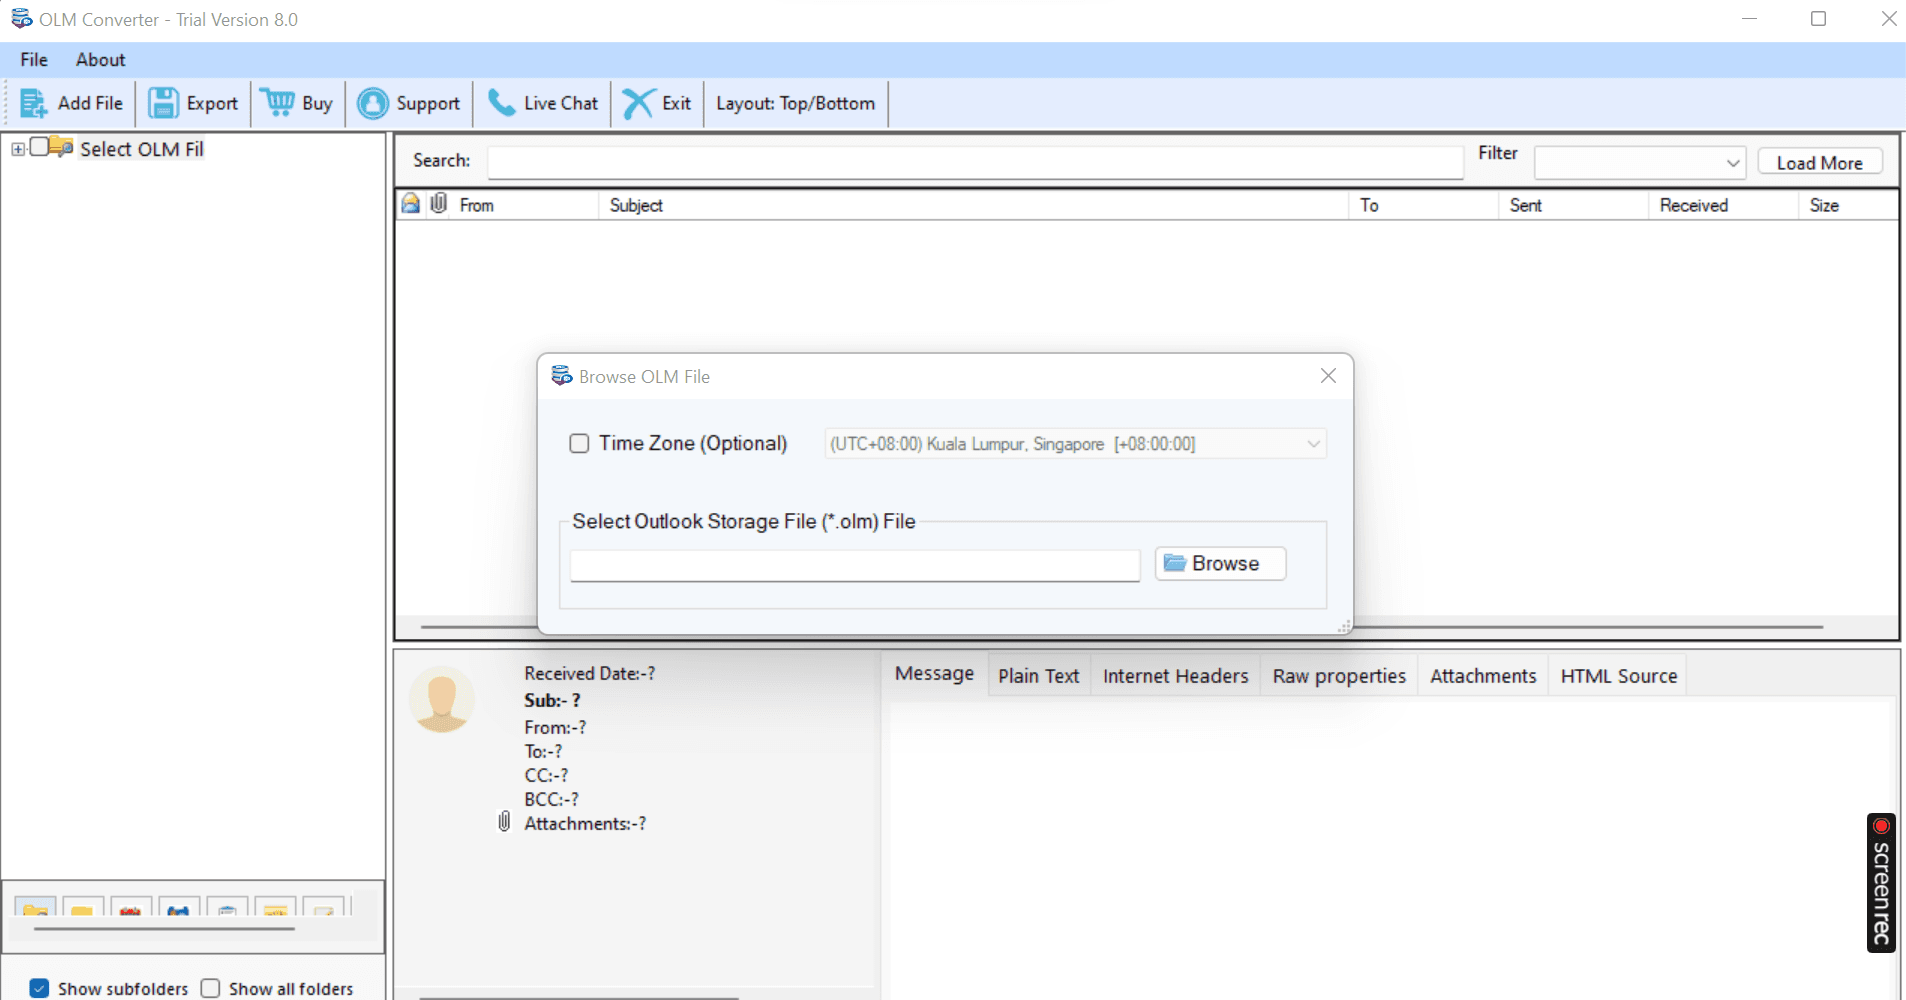The width and height of the screenshot is (1906, 1000).
Task: Switch to the Plain Text tab
Action: [1038, 676]
